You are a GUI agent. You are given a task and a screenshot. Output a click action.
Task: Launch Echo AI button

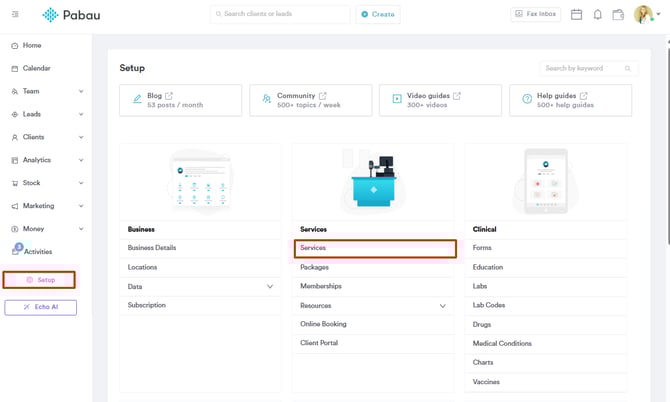pos(40,307)
